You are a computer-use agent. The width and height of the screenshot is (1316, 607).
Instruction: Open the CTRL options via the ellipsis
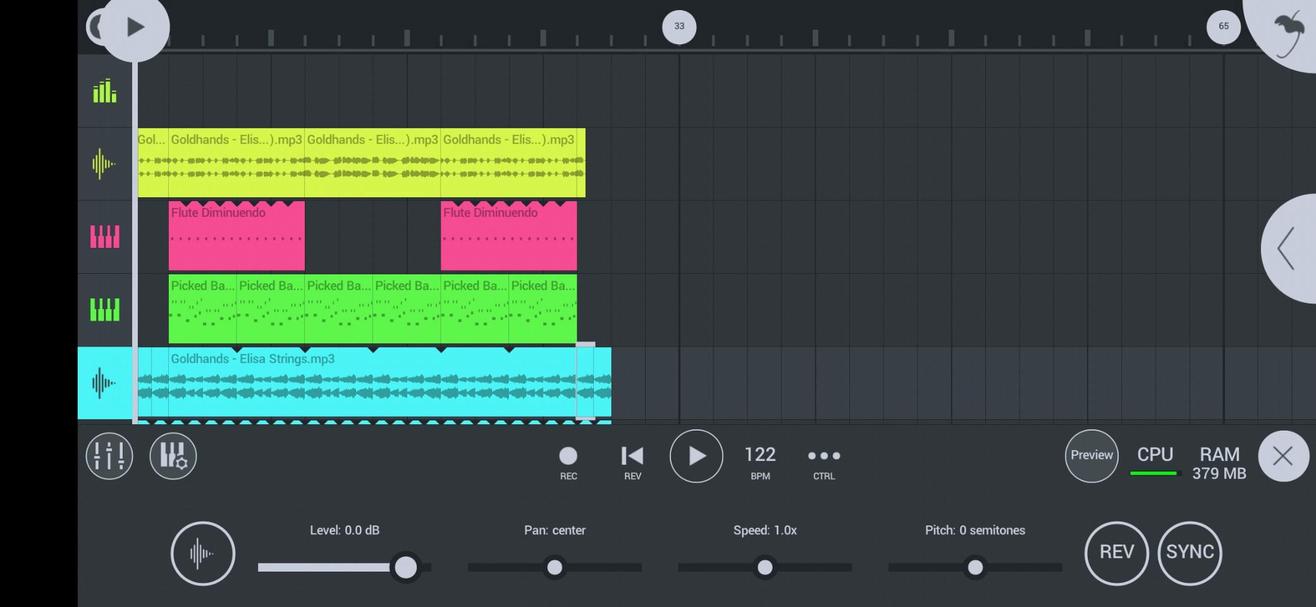(x=823, y=456)
